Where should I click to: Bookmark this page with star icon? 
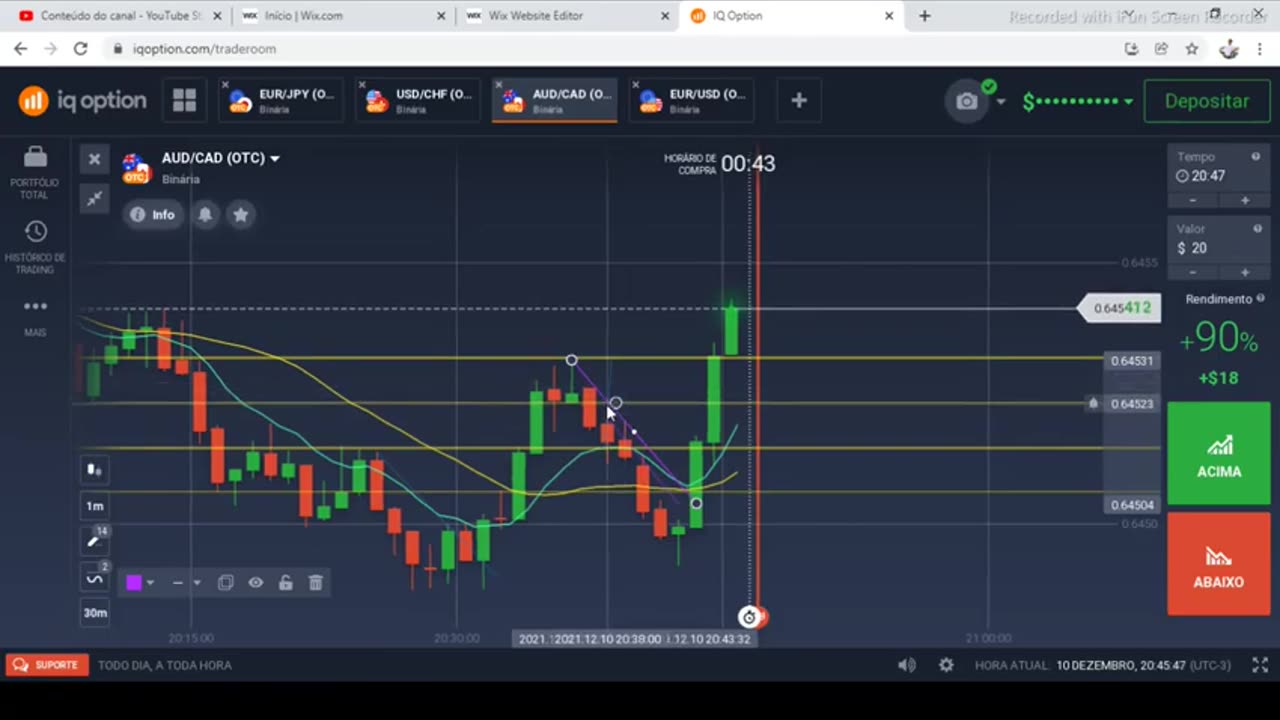pos(1192,48)
